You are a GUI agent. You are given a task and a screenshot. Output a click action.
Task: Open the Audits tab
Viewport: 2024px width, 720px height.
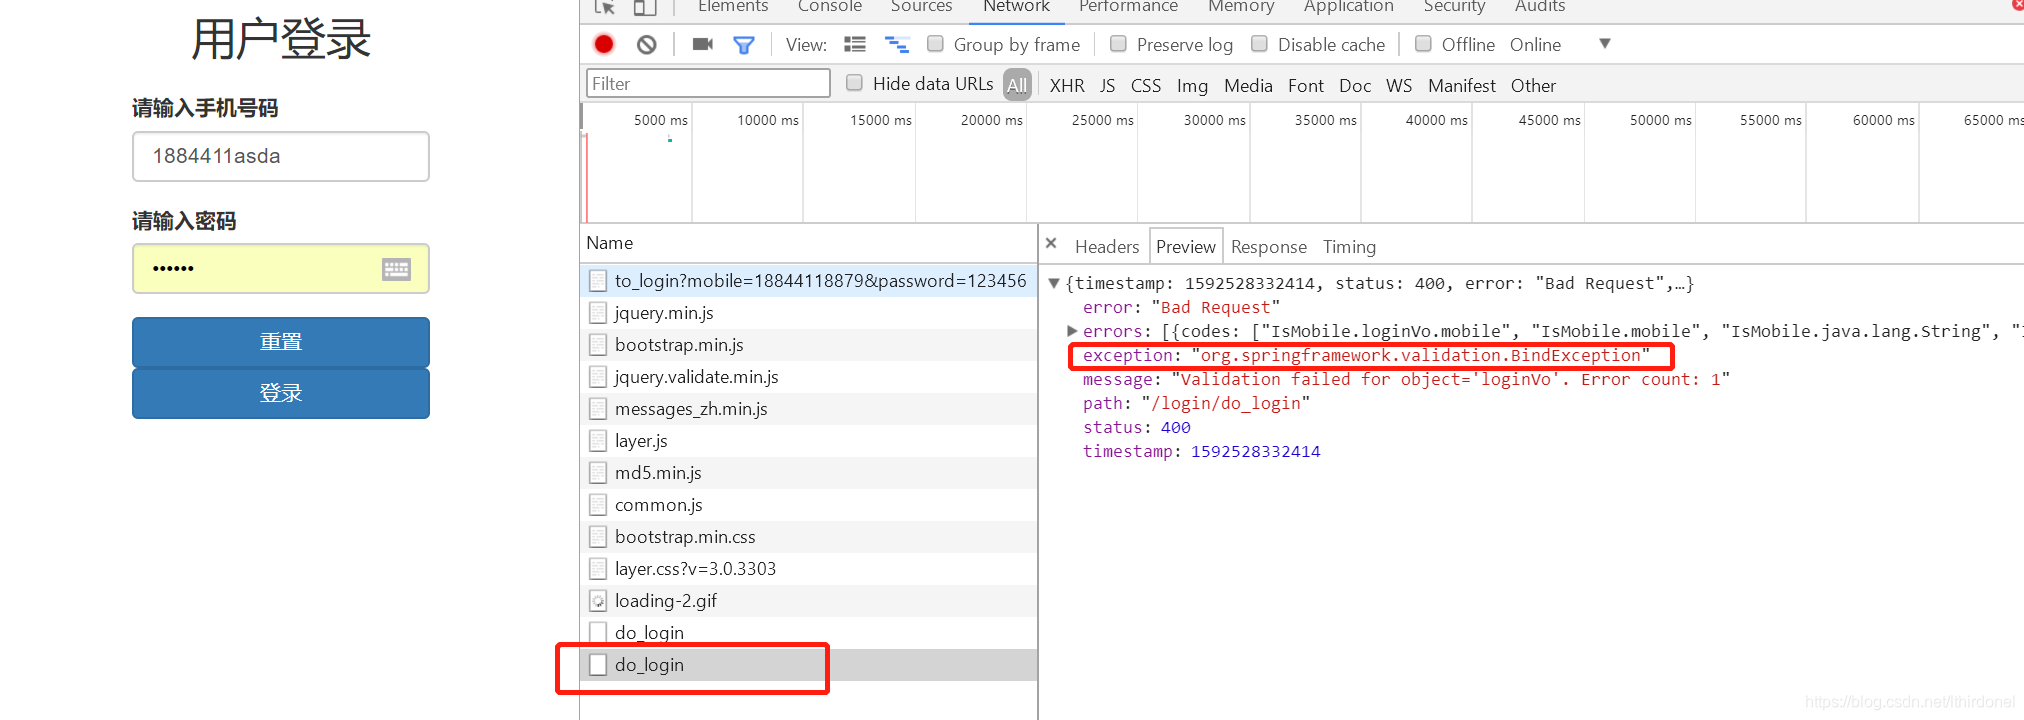tap(1539, 7)
